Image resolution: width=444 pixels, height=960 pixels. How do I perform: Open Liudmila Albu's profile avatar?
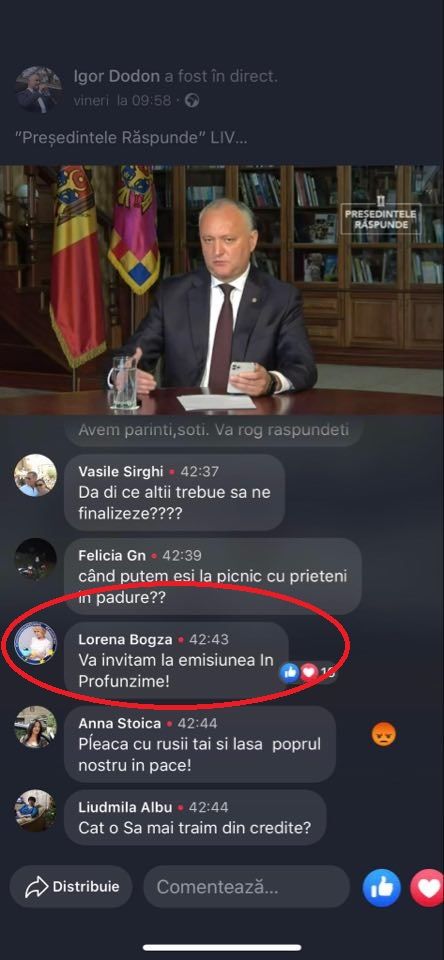(36, 811)
